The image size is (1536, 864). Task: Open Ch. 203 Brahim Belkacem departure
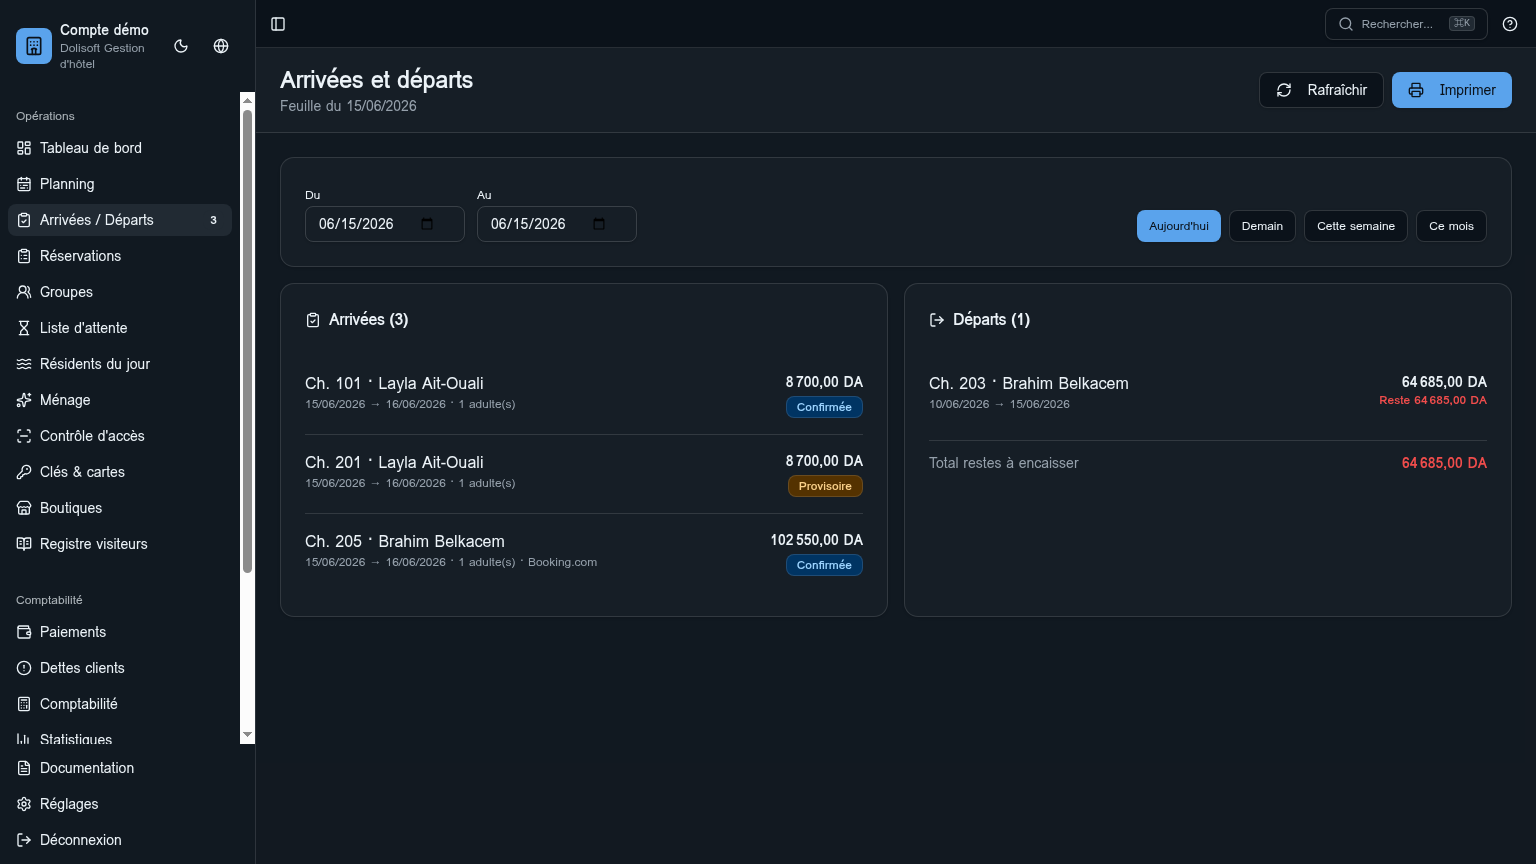click(x=1208, y=393)
